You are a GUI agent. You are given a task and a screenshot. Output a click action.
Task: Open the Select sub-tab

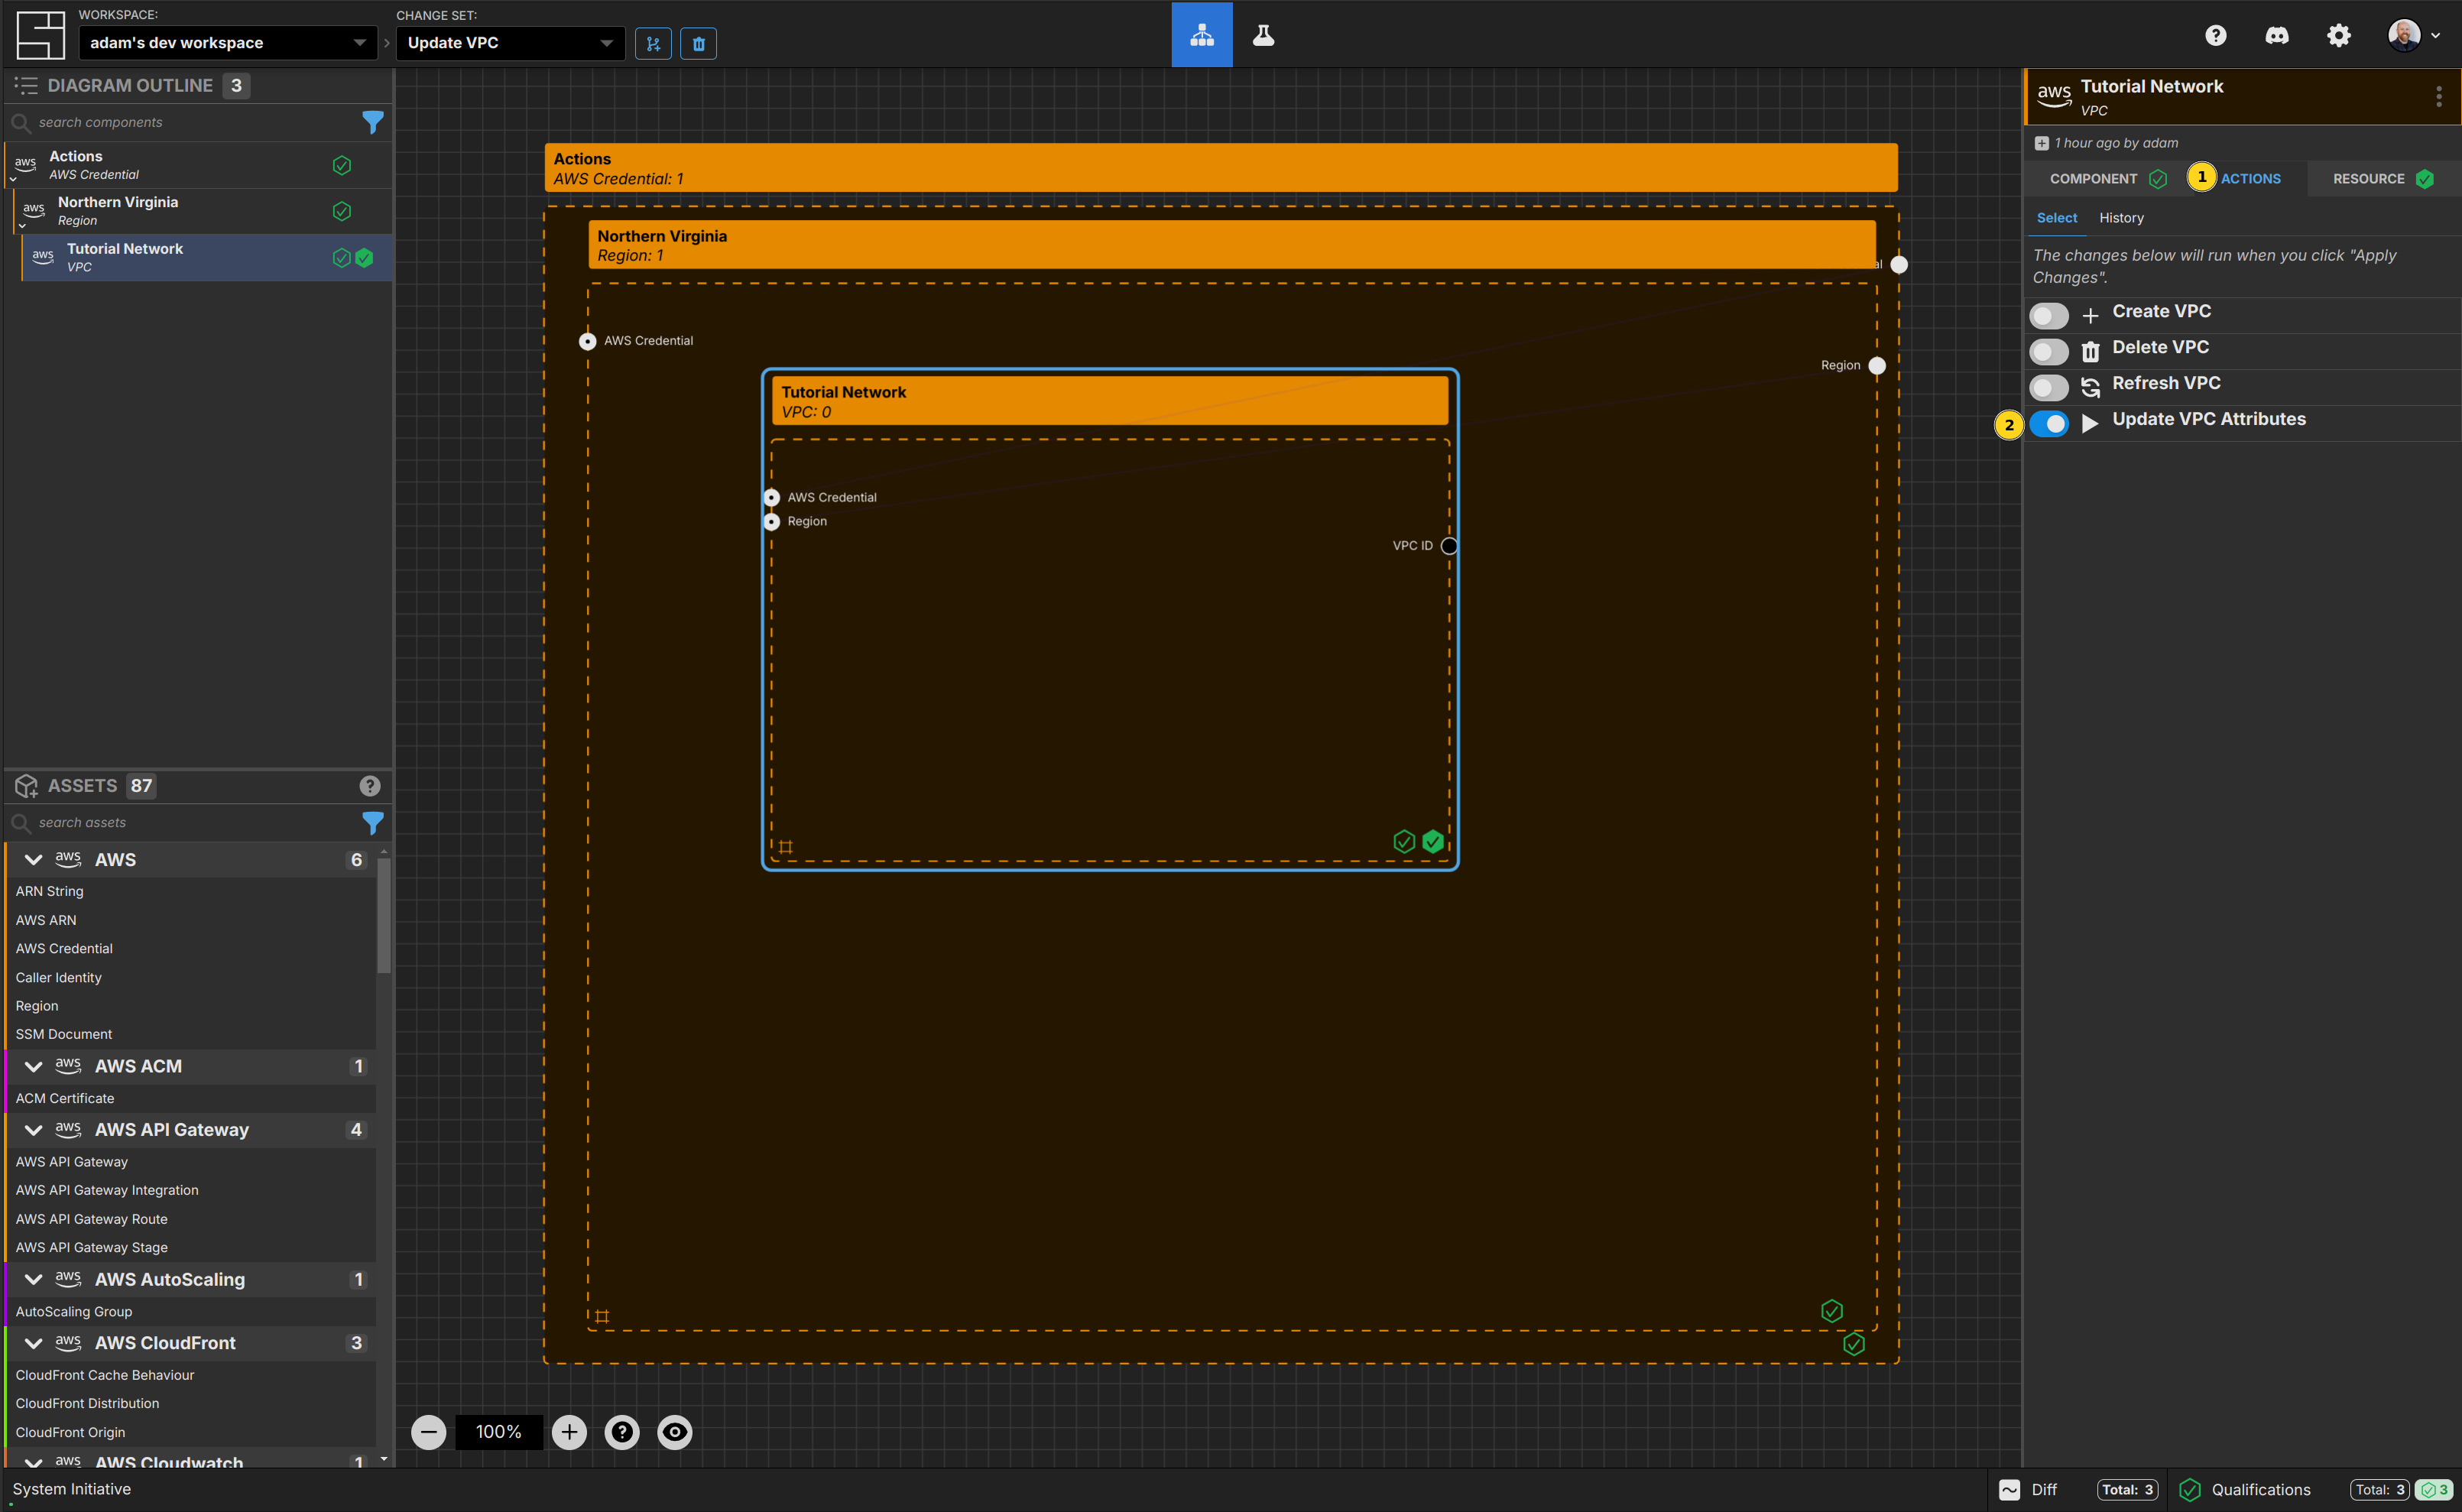click(x=2057, y=218)
